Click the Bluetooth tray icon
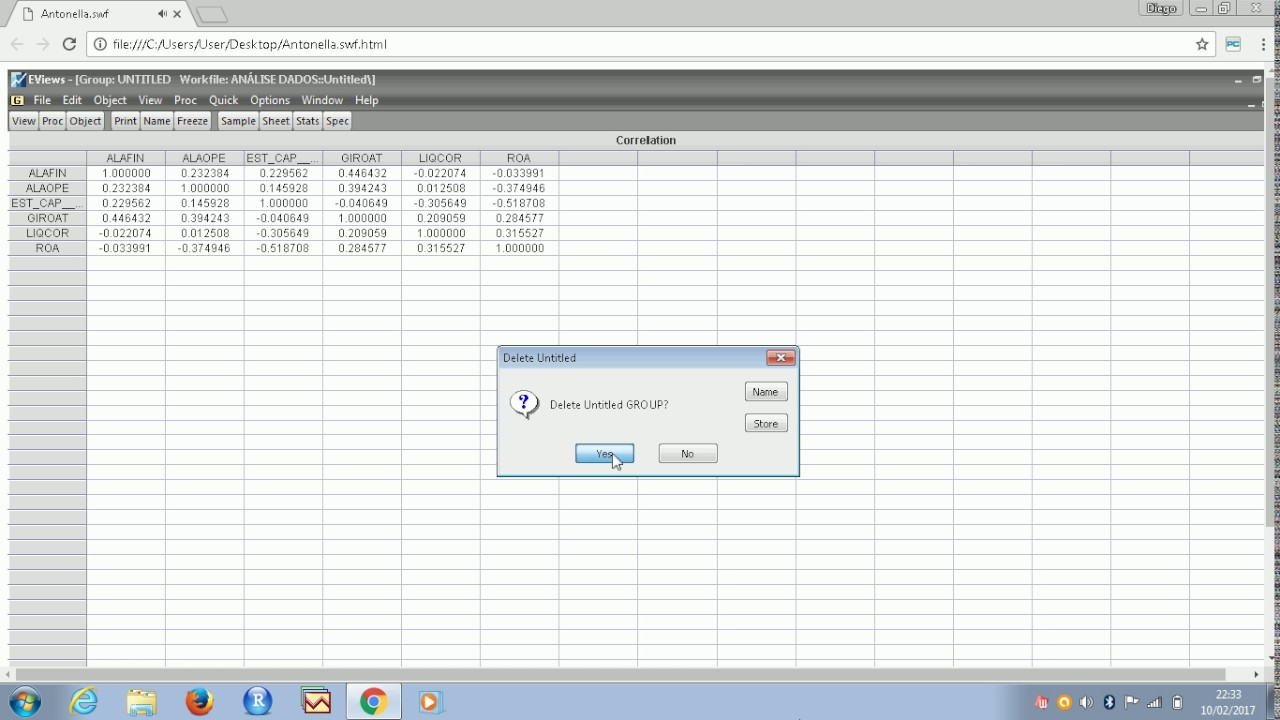Screen dimensions: 1280x720 1109,702
